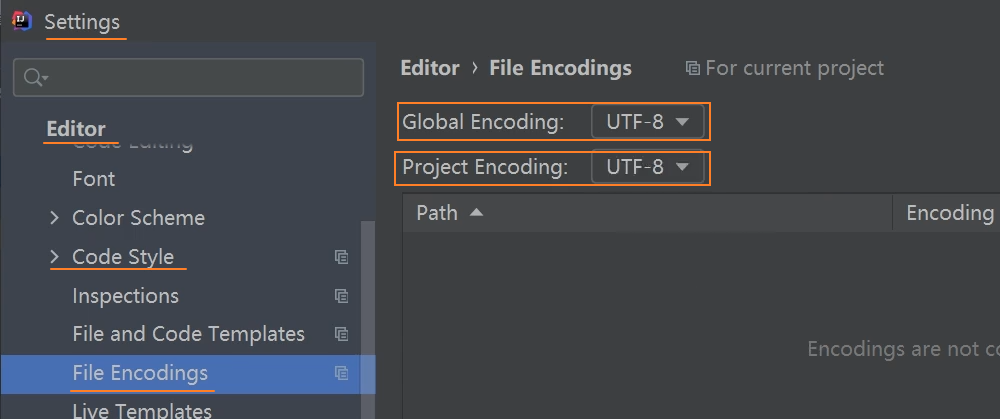The height and width of the screenshot is (419, 1000).
Task: Click project-level icon beside Inspections
Action: pyautogui.click(x=342, y=296)
